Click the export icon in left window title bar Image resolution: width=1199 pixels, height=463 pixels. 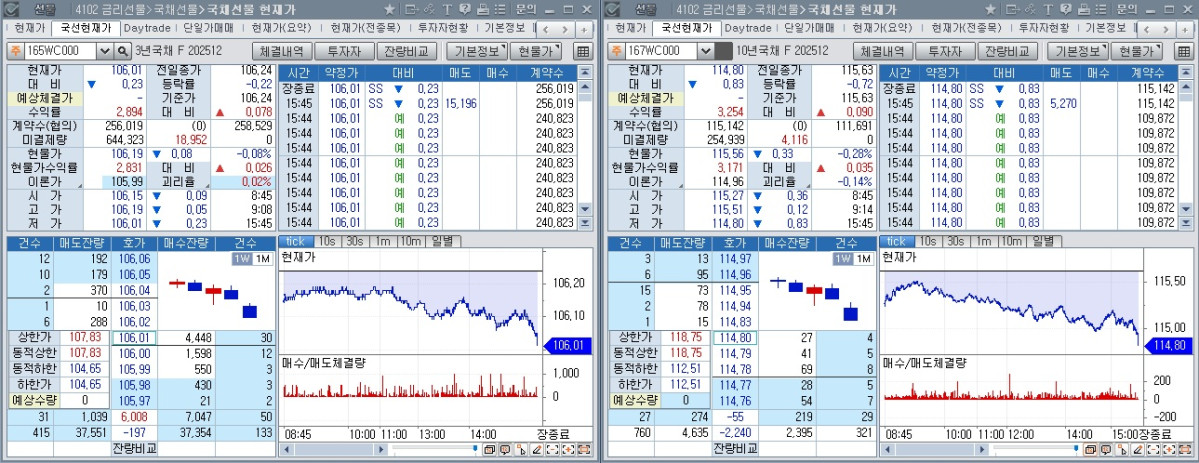pos(411,9)
